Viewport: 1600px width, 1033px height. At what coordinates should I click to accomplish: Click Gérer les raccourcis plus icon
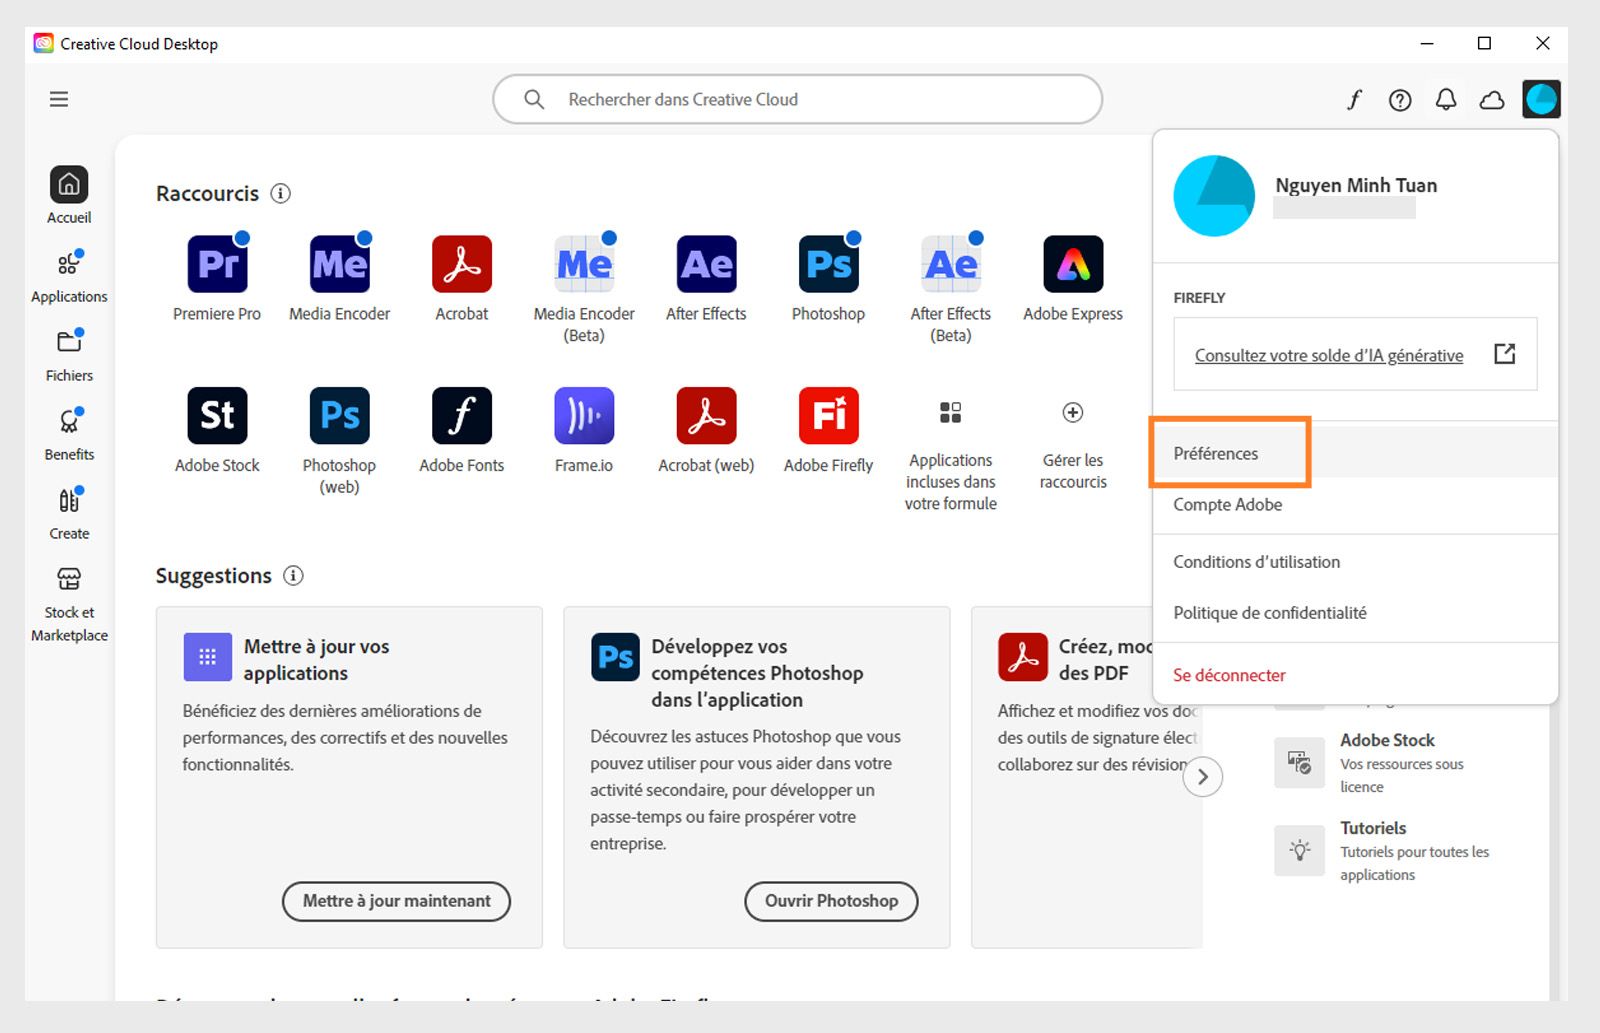point(1072,412)
